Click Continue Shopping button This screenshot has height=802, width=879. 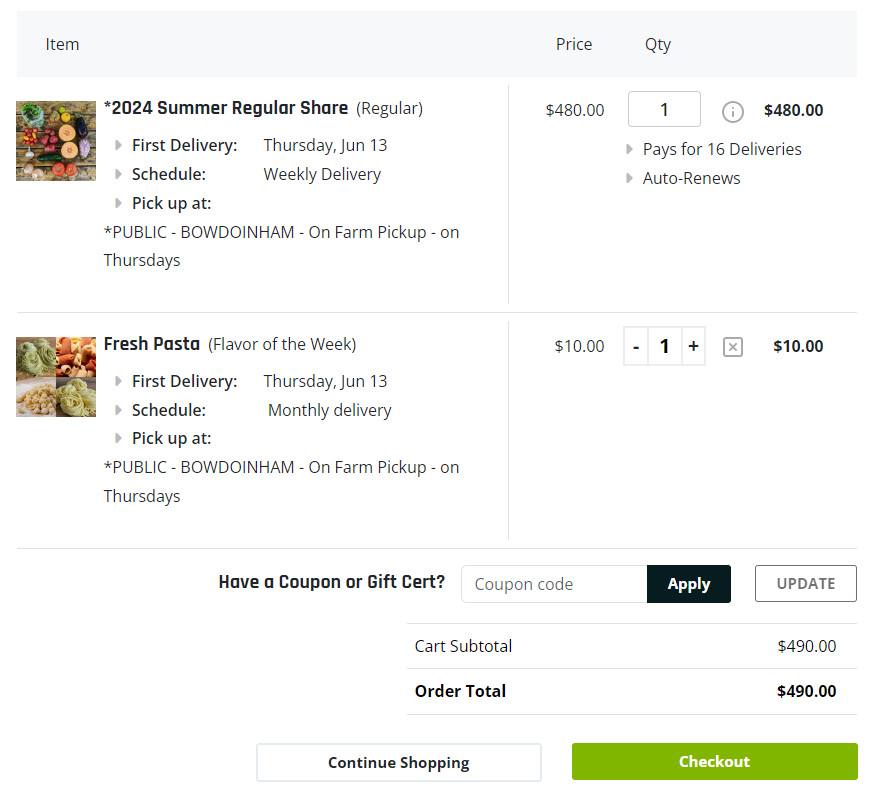tap(398, 762)
